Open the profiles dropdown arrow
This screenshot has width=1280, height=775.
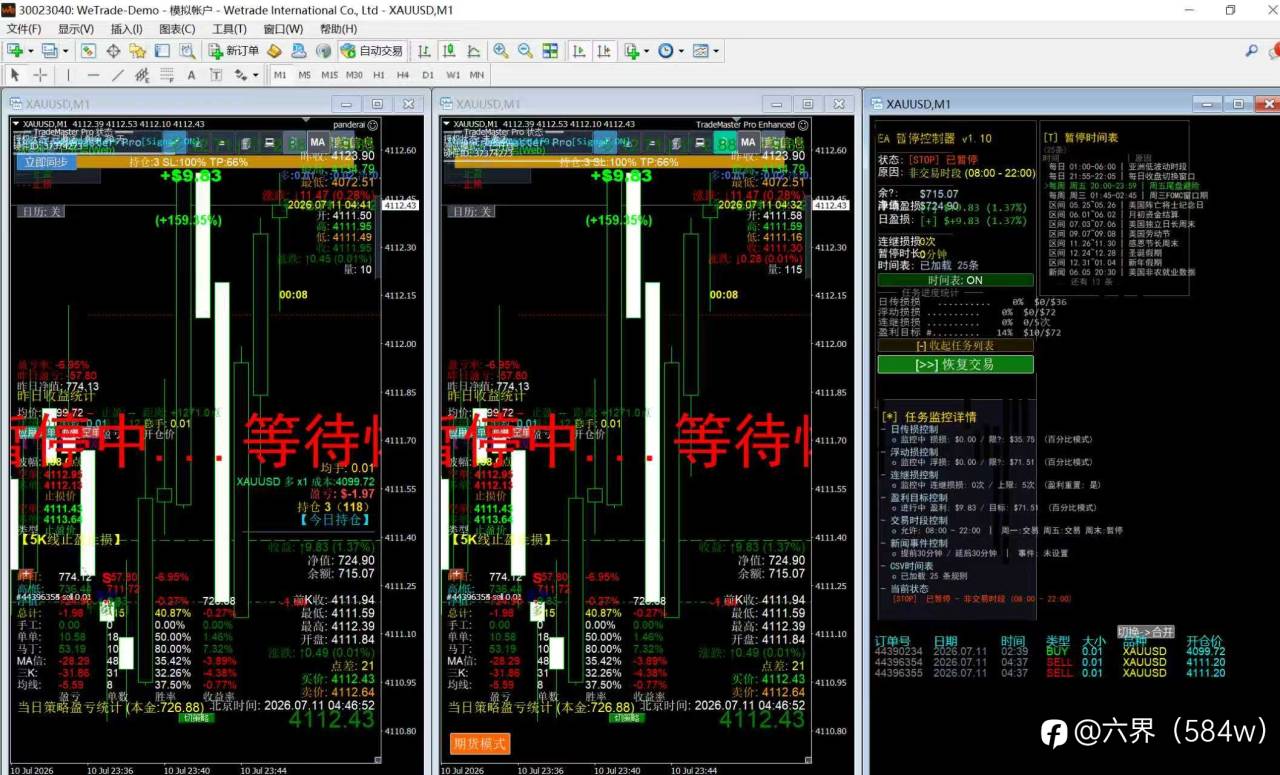click(65, 51)
